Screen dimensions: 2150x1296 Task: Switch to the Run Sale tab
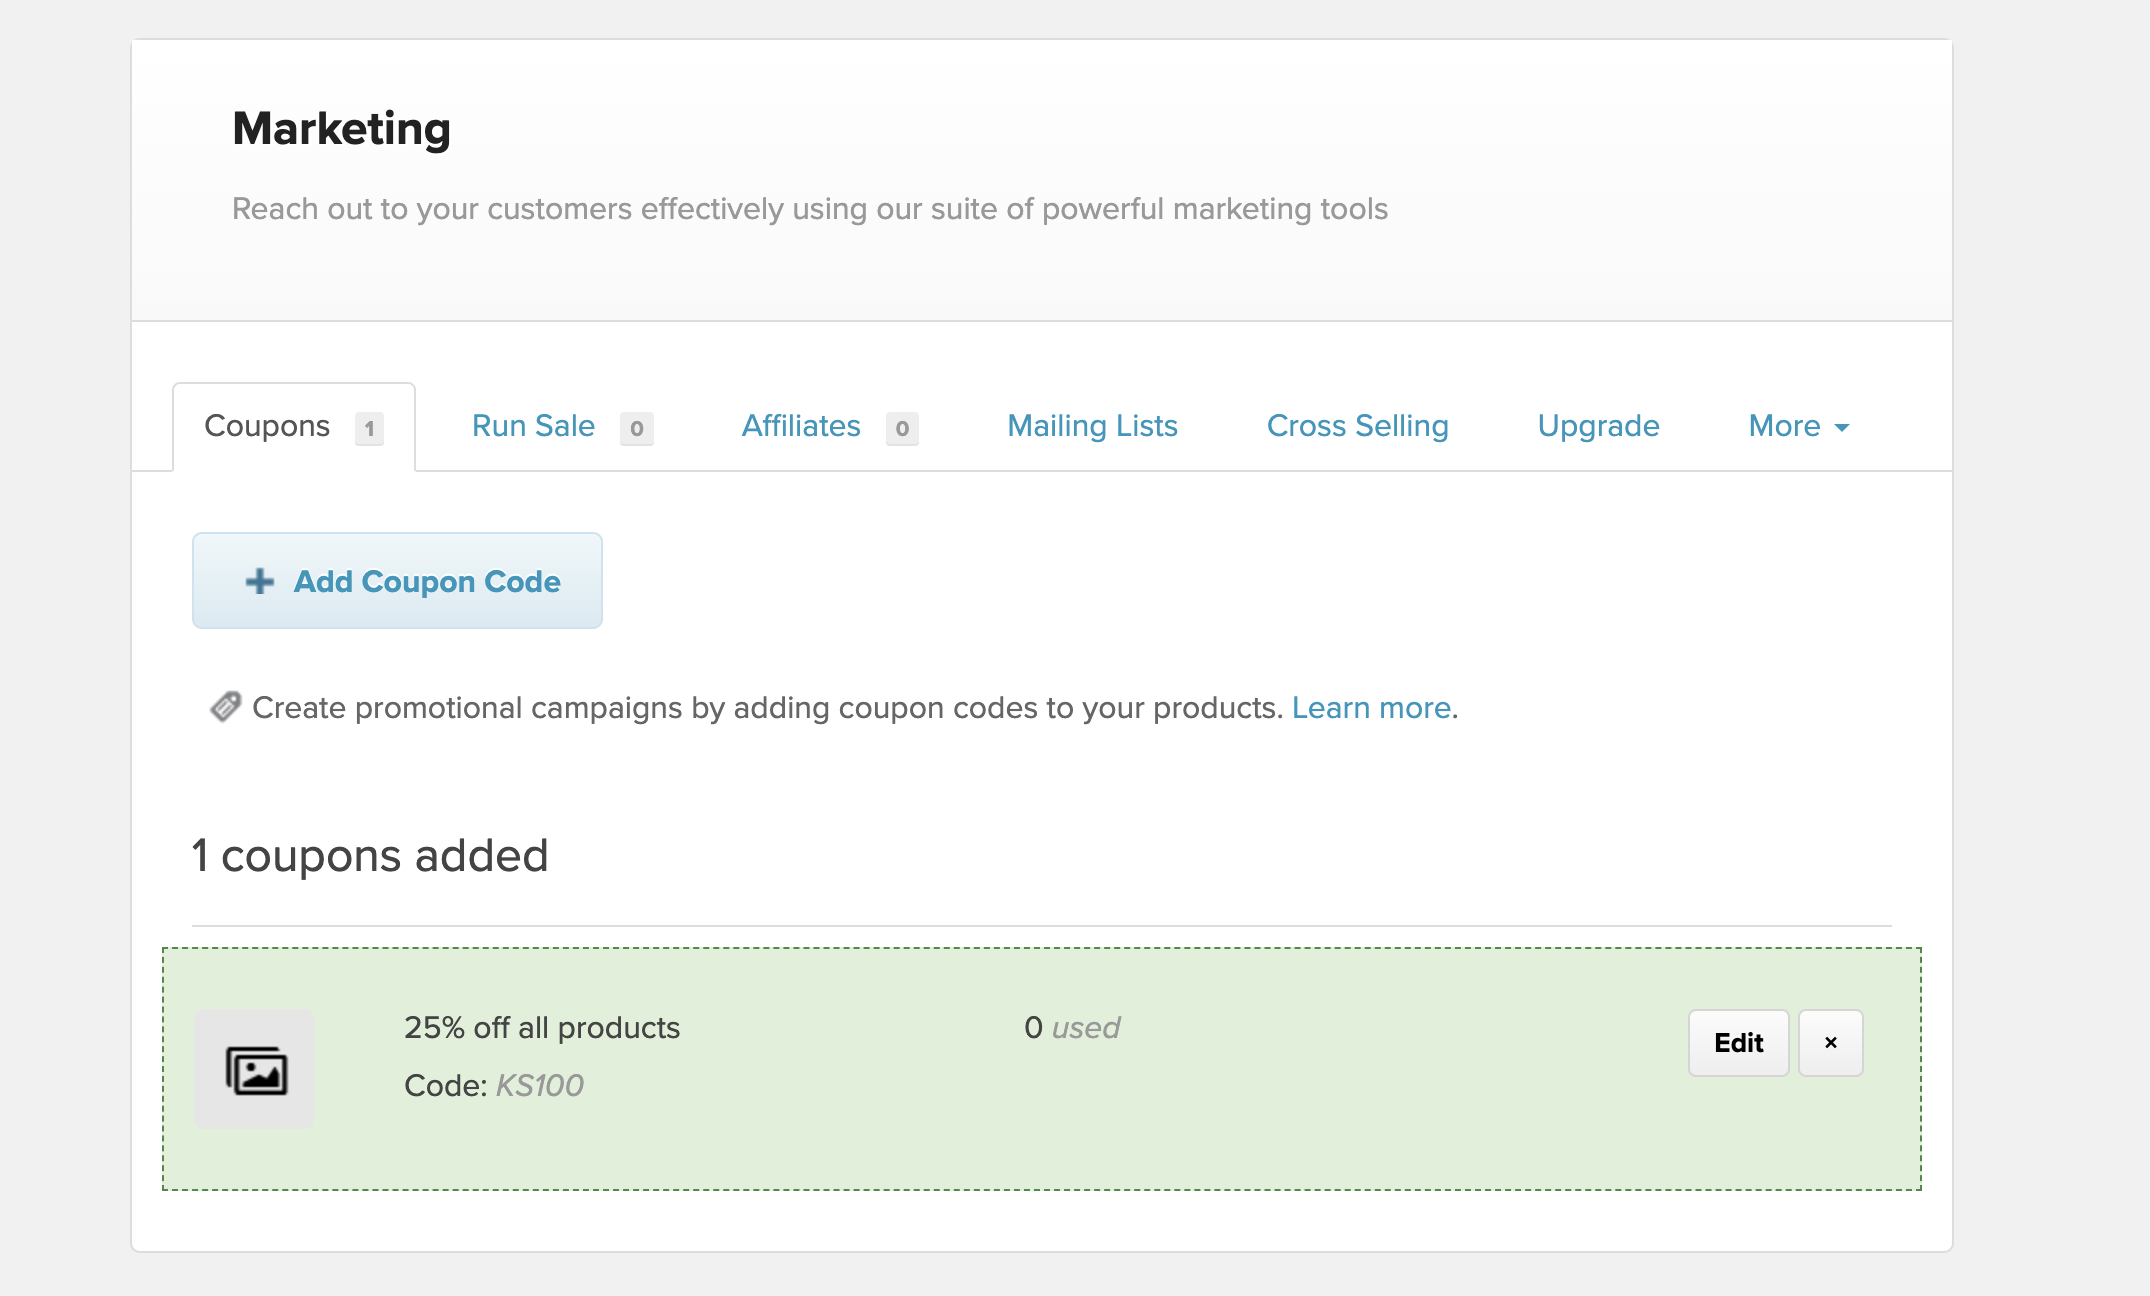[533, 426]
